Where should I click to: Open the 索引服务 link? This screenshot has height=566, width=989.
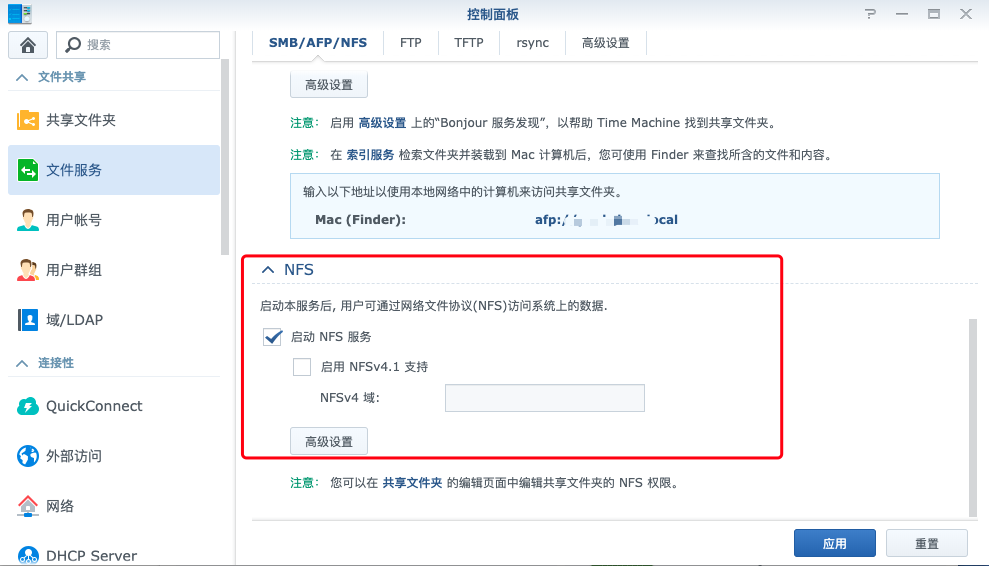tap(370, 155)
